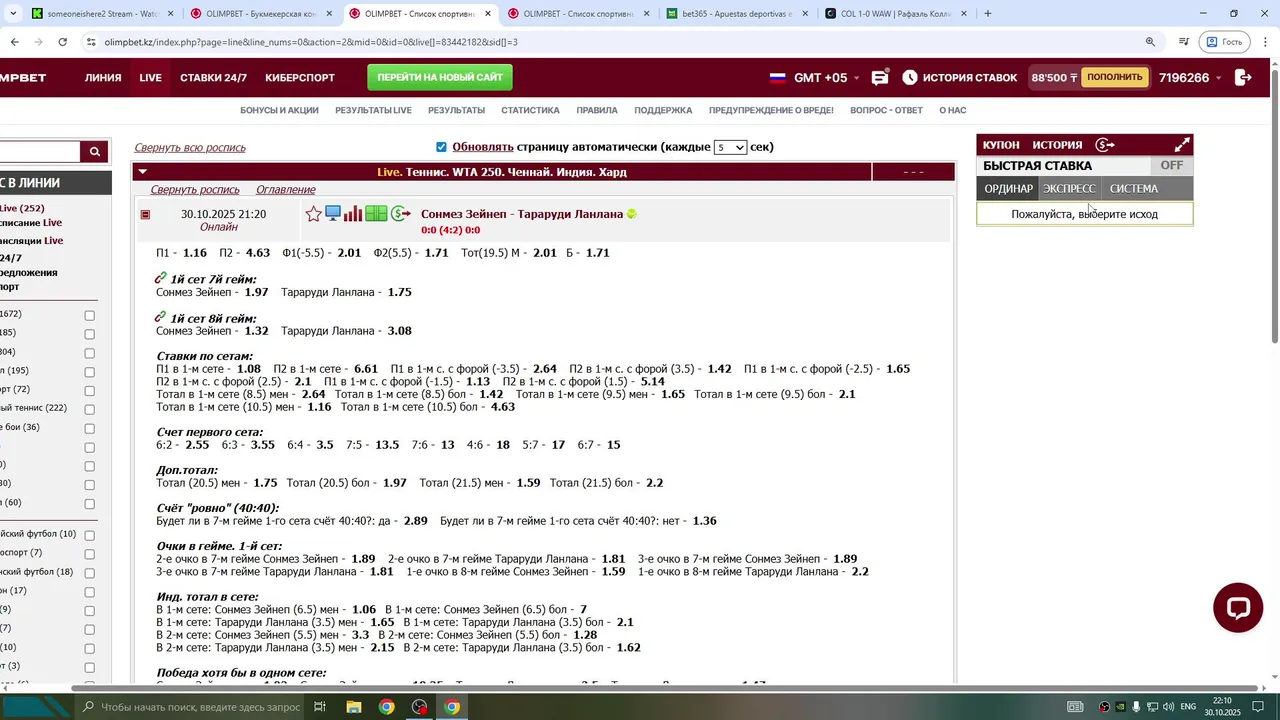Screen dimensions: 1280x720
Task: Click the Оглавление link
Action: (x=285, y=190)
